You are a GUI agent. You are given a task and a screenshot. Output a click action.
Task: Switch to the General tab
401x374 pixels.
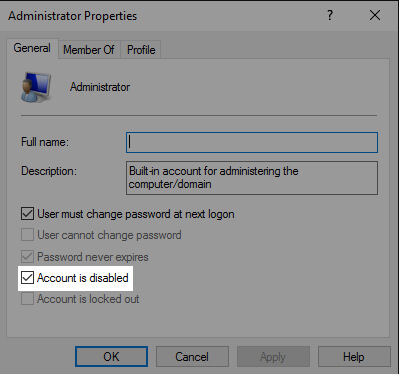tap(32, 48)
